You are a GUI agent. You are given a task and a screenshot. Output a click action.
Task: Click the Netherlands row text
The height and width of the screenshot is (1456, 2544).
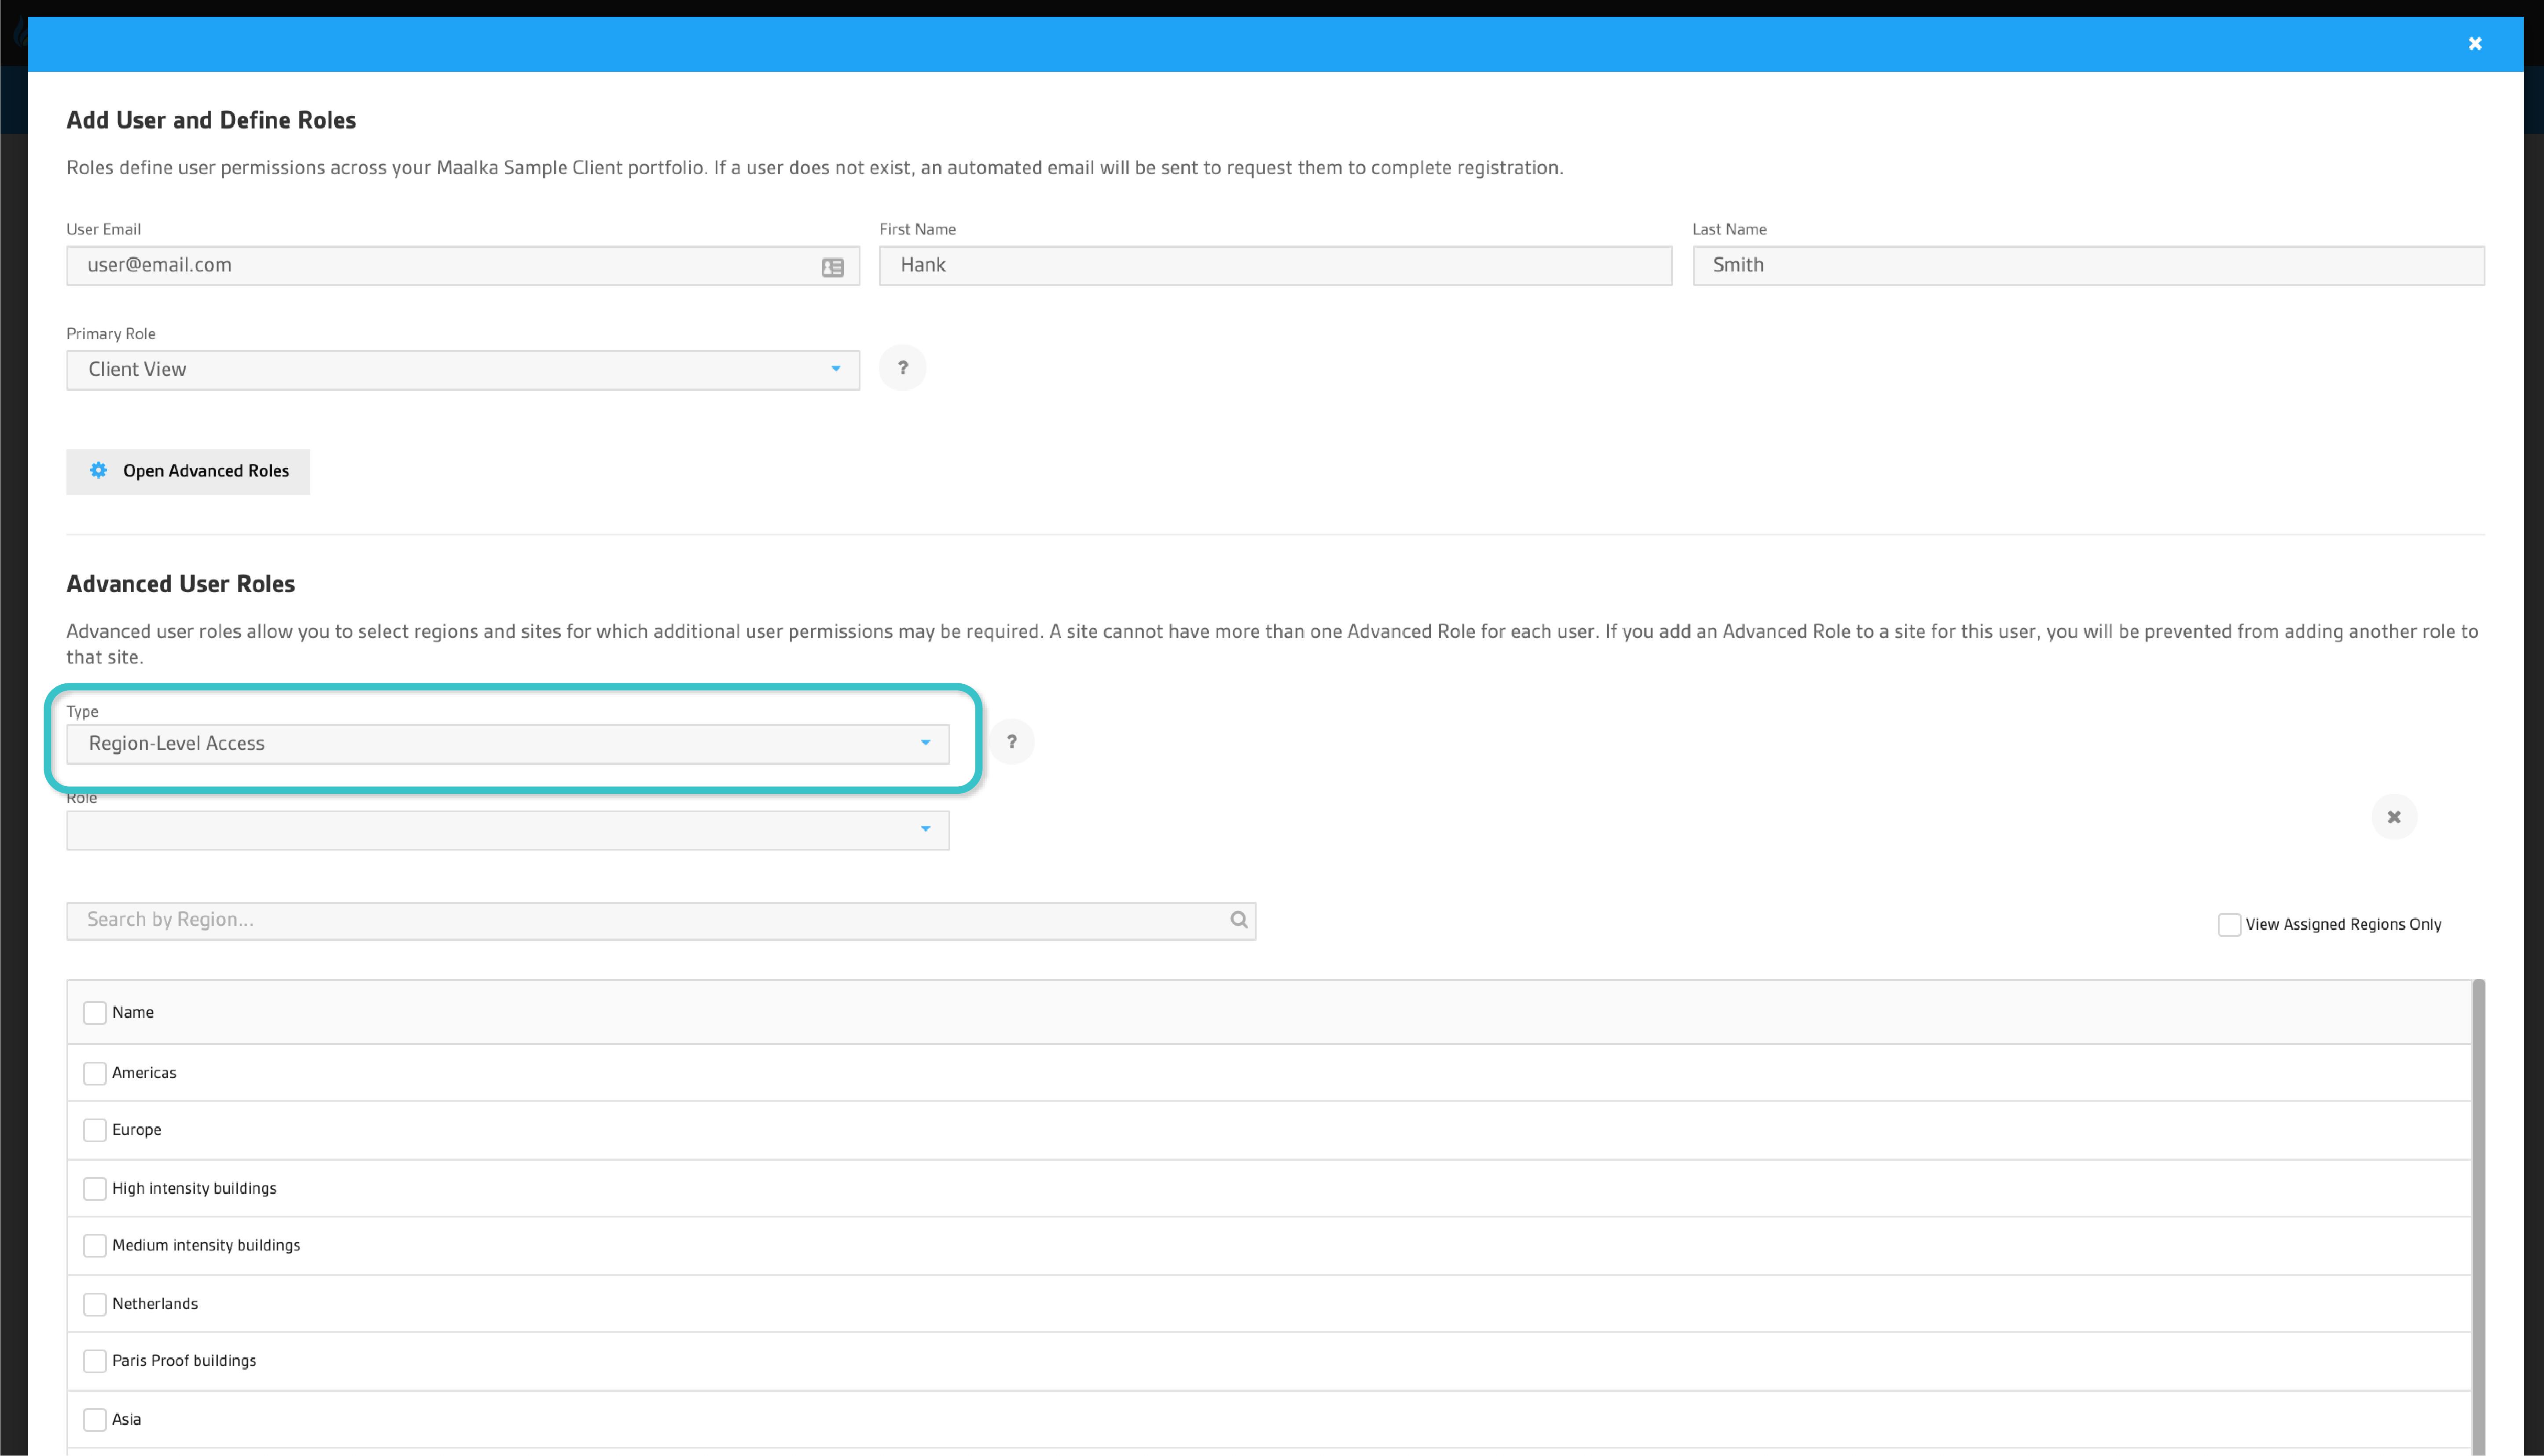pyautogui.click(x=155, y=1304)
